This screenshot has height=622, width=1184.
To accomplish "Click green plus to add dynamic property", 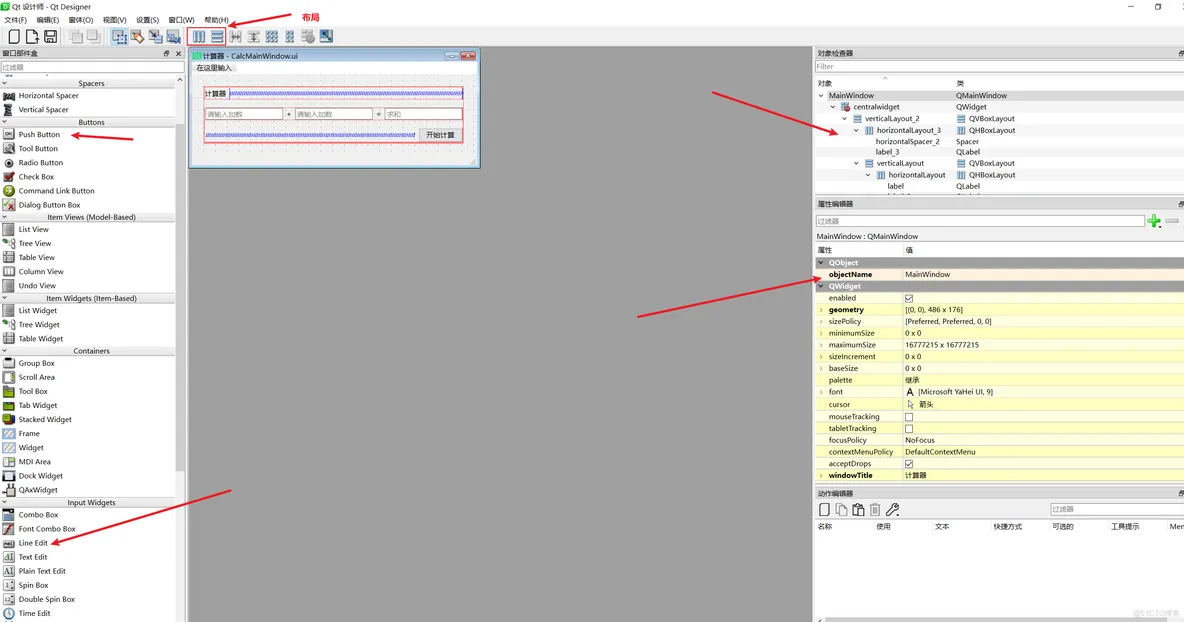I will coord(1154,221).
